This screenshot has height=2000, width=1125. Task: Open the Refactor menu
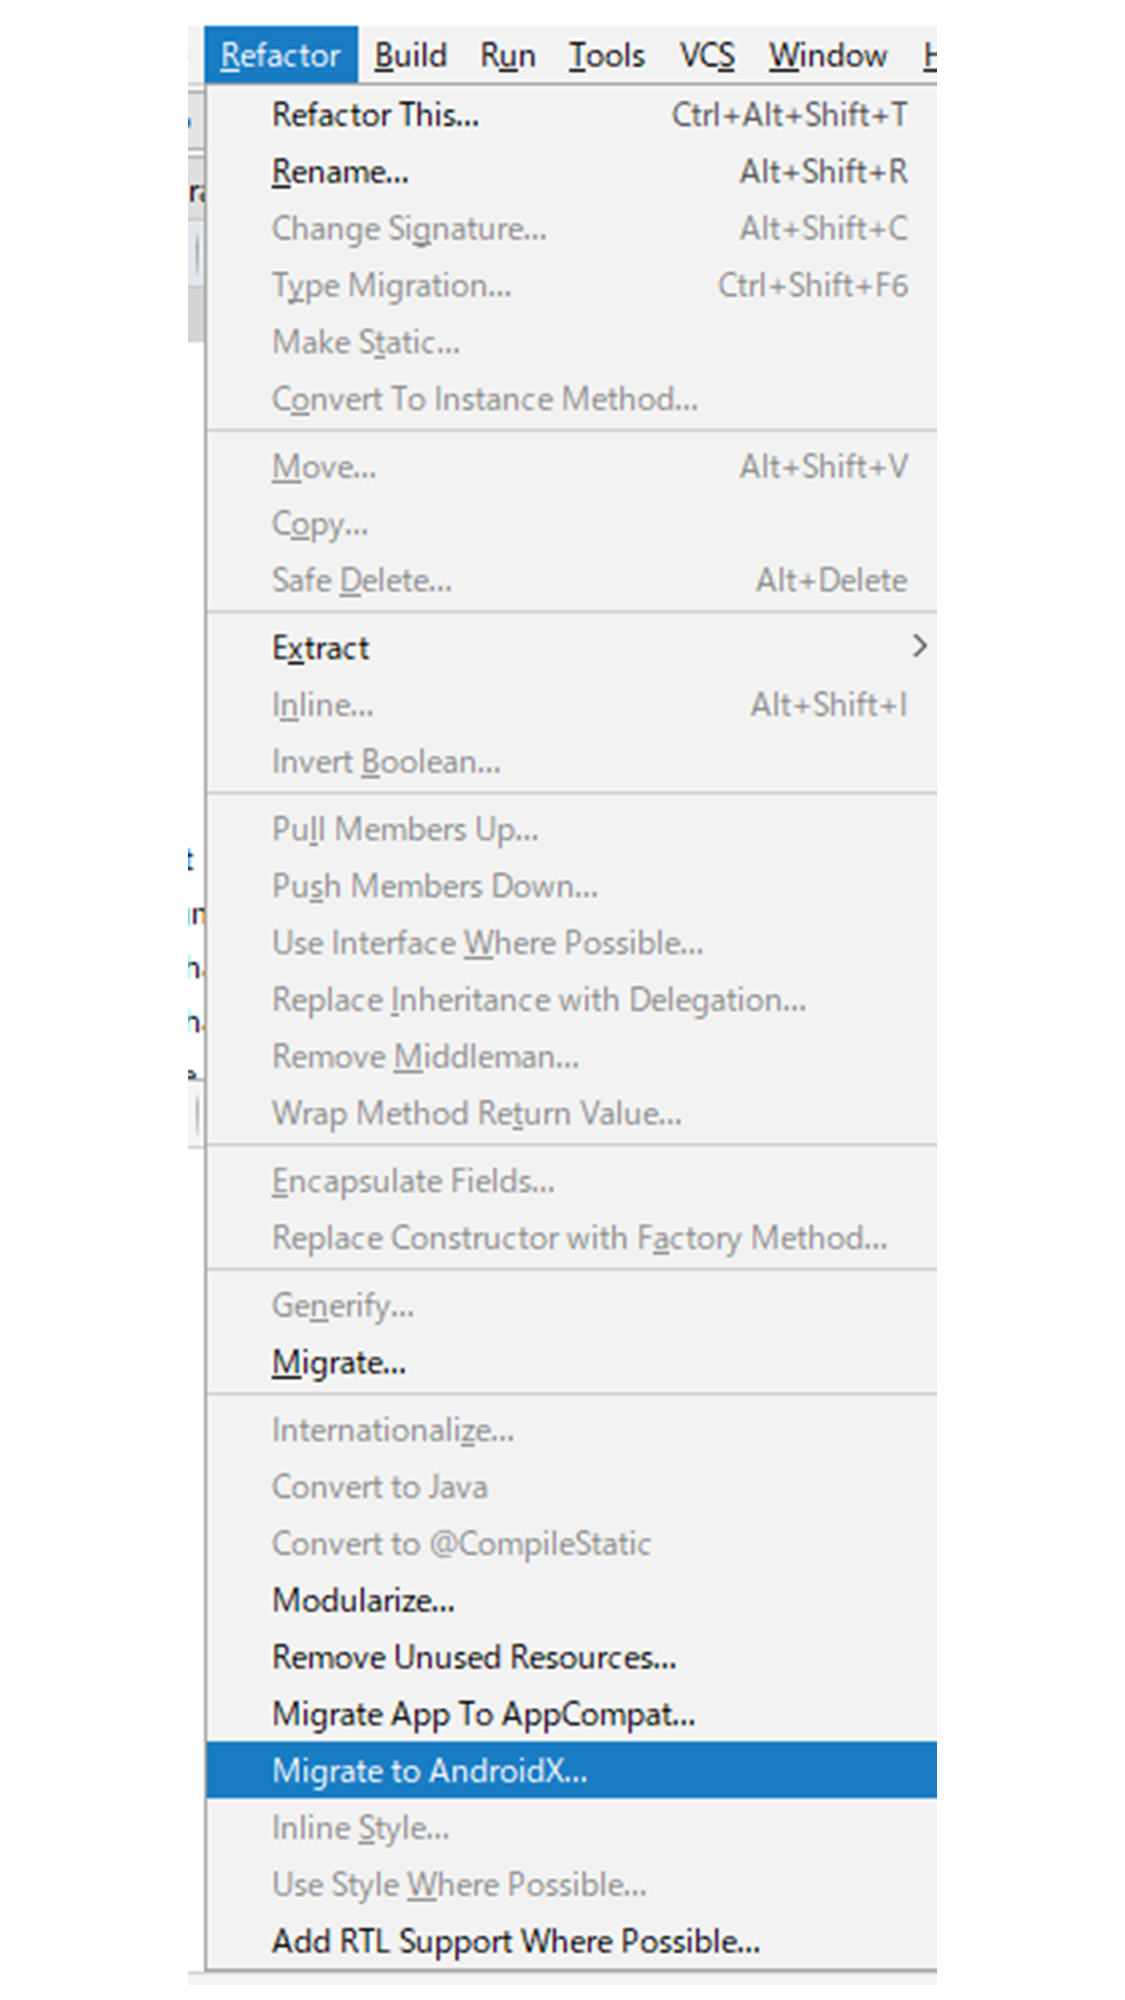tap(281, 55)
